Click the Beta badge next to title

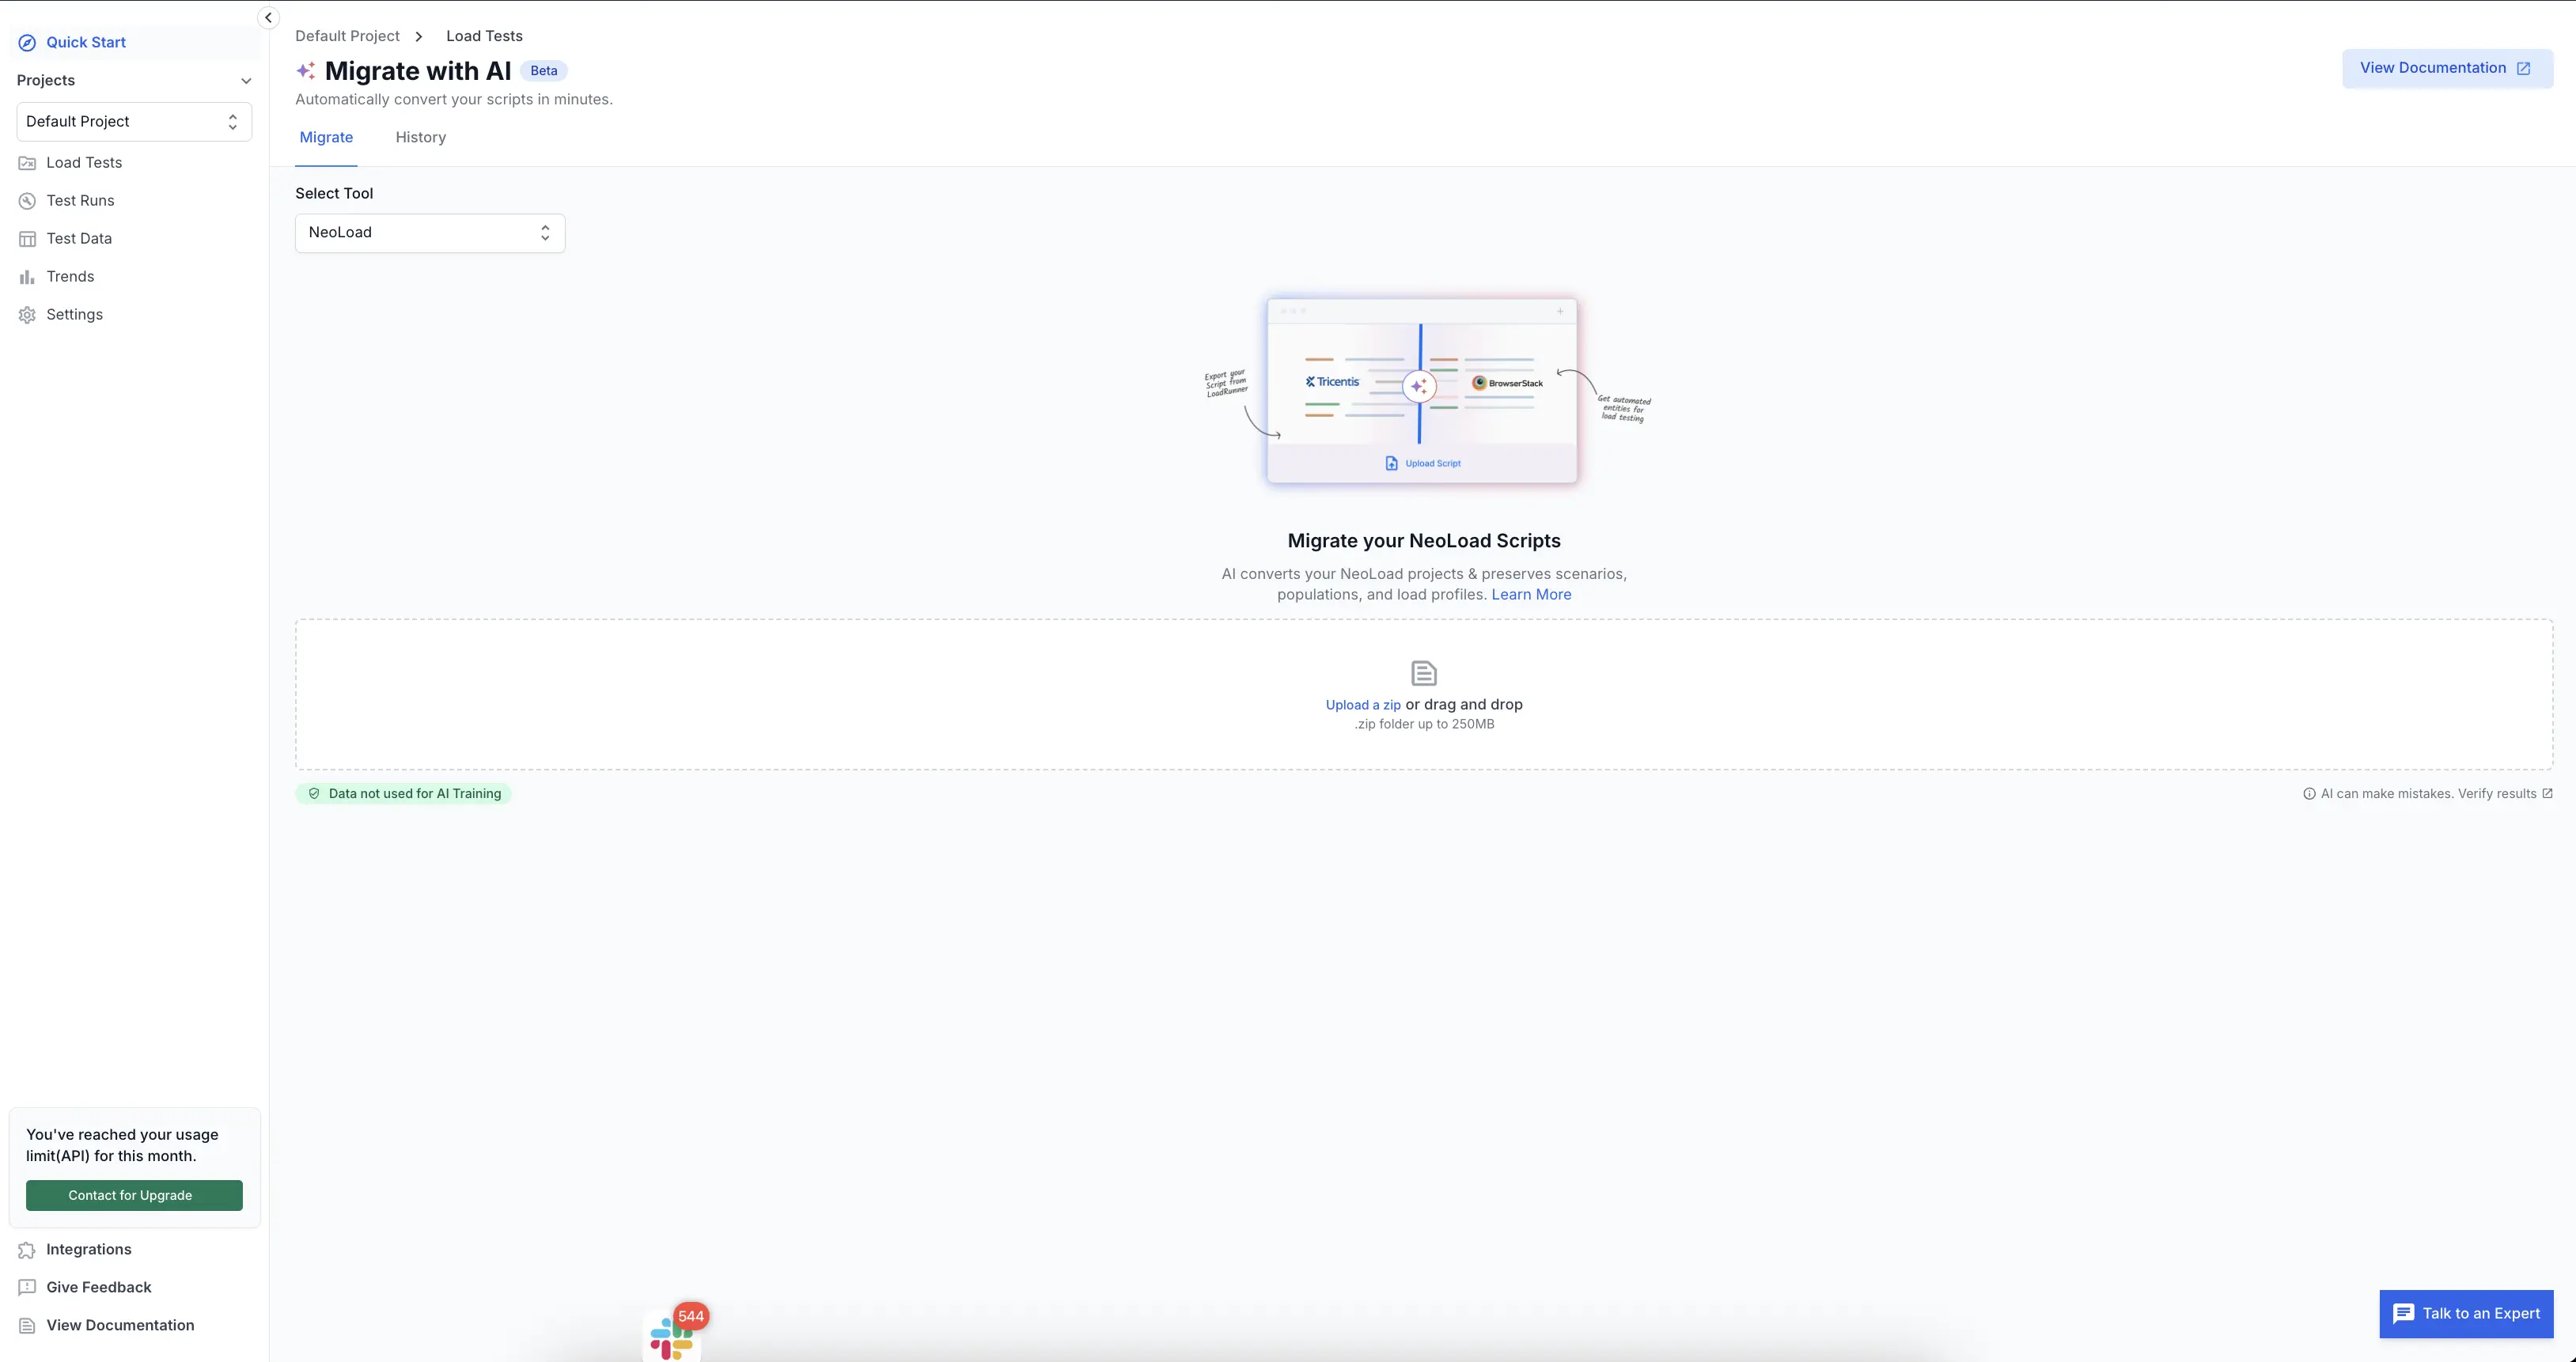544,71
